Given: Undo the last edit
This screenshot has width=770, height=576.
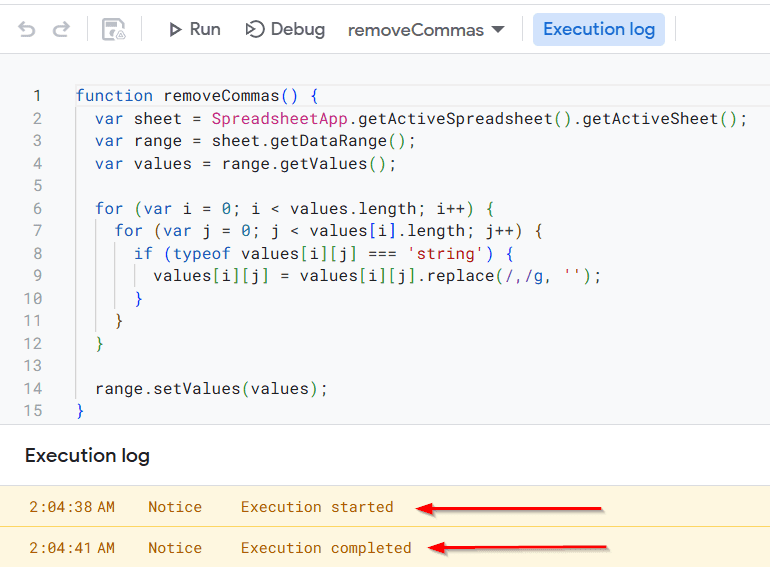Looking at the screenshot, I should [x=27, y=29].
